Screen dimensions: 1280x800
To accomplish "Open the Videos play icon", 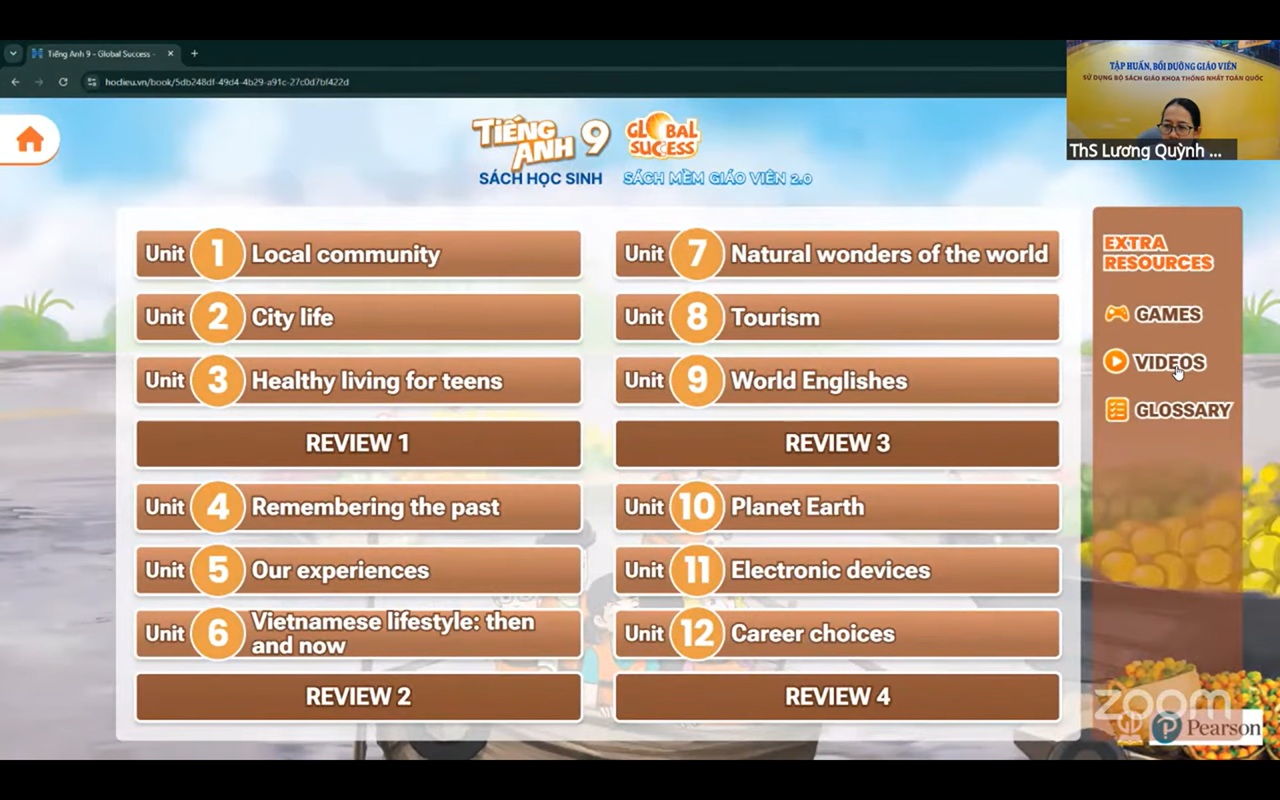I will click(1116, 361).
